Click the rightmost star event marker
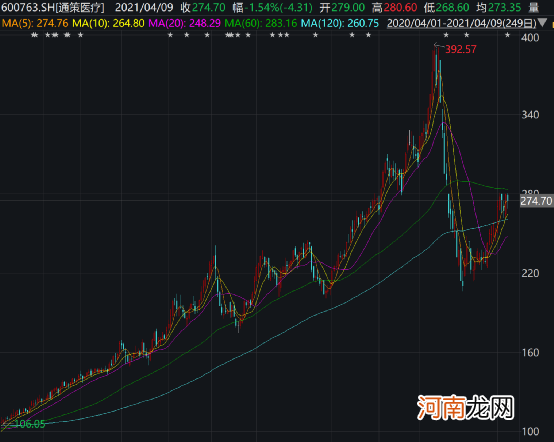Screen dimensions: 554x442 pos(507,35)
